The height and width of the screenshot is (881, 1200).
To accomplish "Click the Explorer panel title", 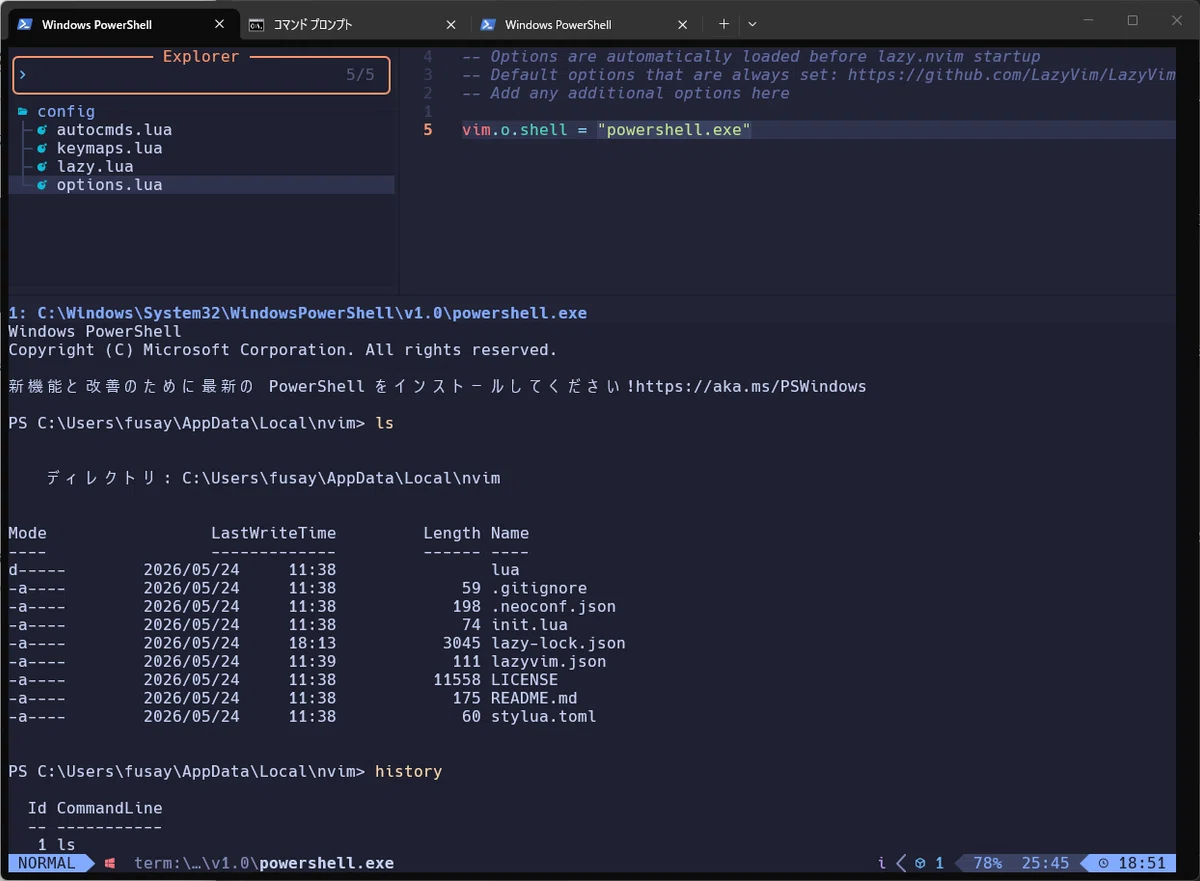I will pyautogui.click(x=201, y=57).
